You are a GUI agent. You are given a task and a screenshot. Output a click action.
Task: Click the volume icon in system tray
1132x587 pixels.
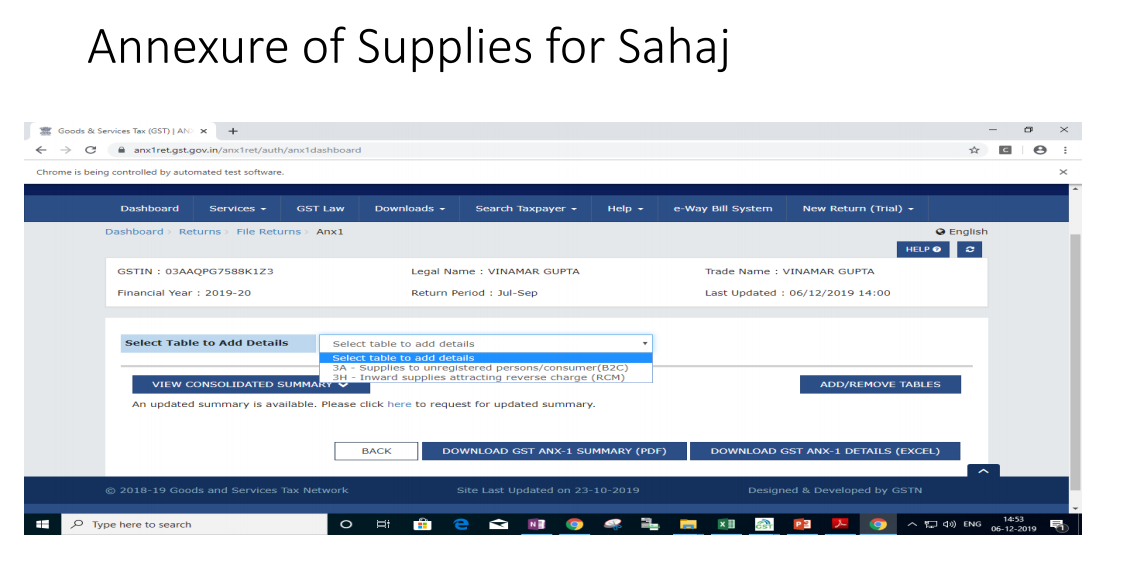click(949, 524)
